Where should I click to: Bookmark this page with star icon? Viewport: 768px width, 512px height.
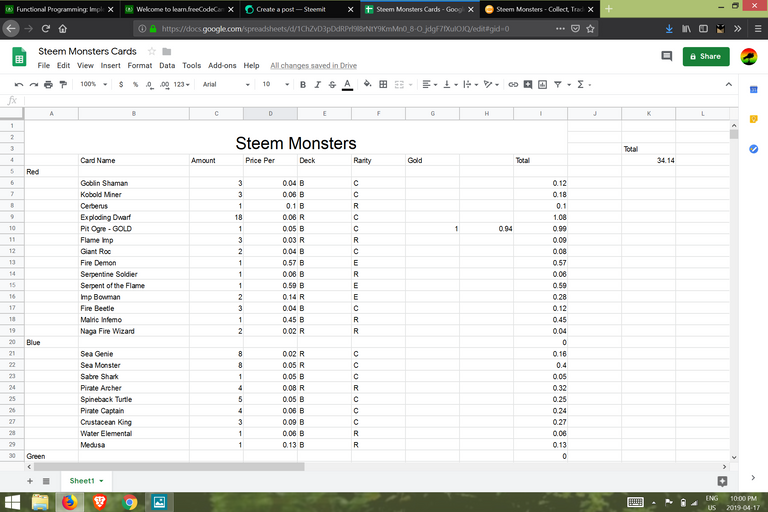590,29
